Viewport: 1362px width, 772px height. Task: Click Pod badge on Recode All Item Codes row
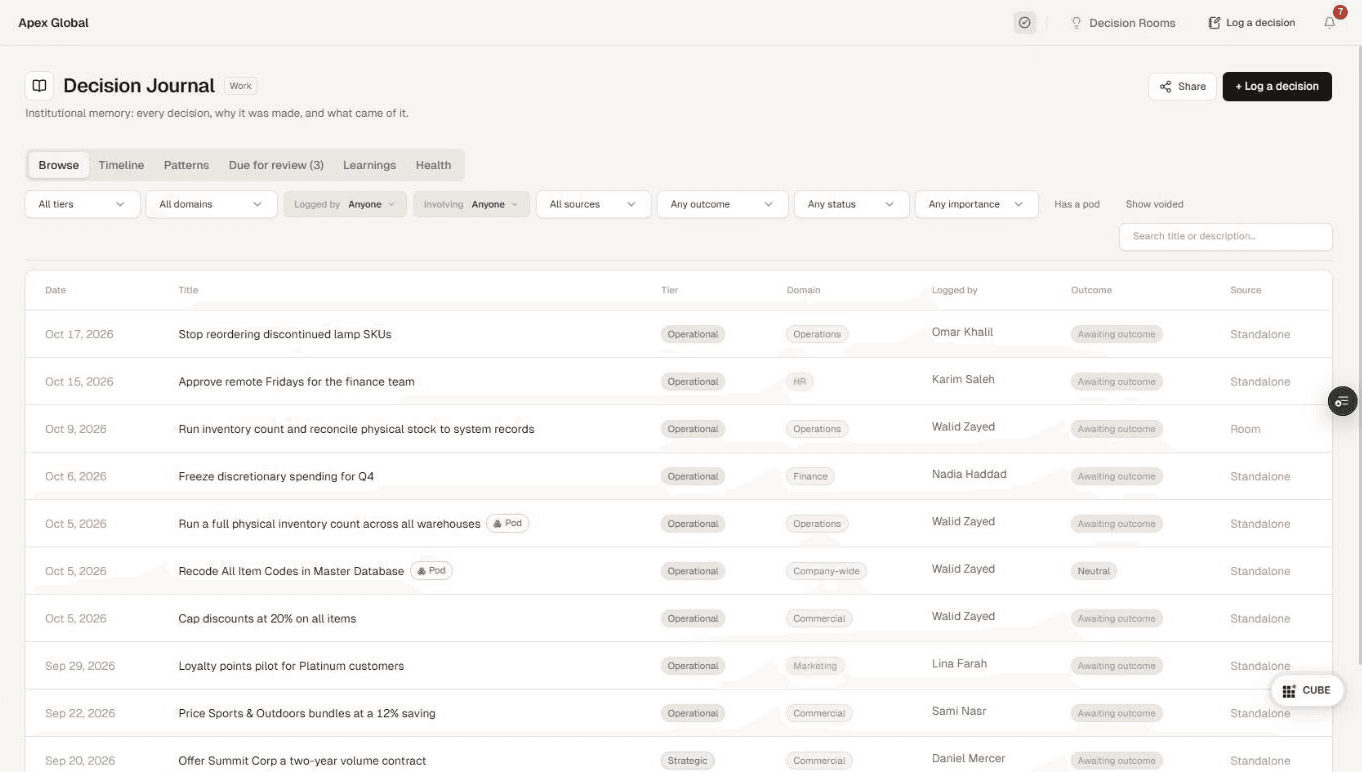(431, 571)
